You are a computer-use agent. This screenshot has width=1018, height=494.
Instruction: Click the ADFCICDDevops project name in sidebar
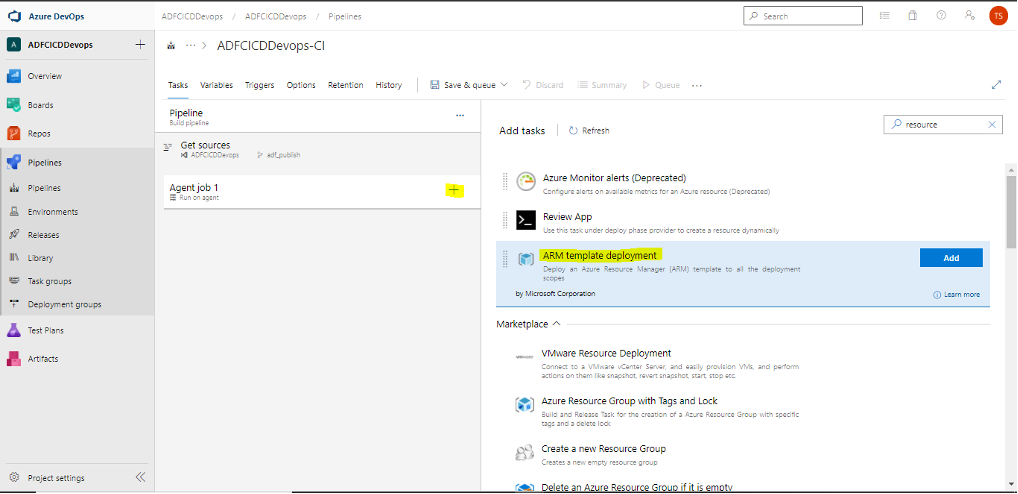60,45
